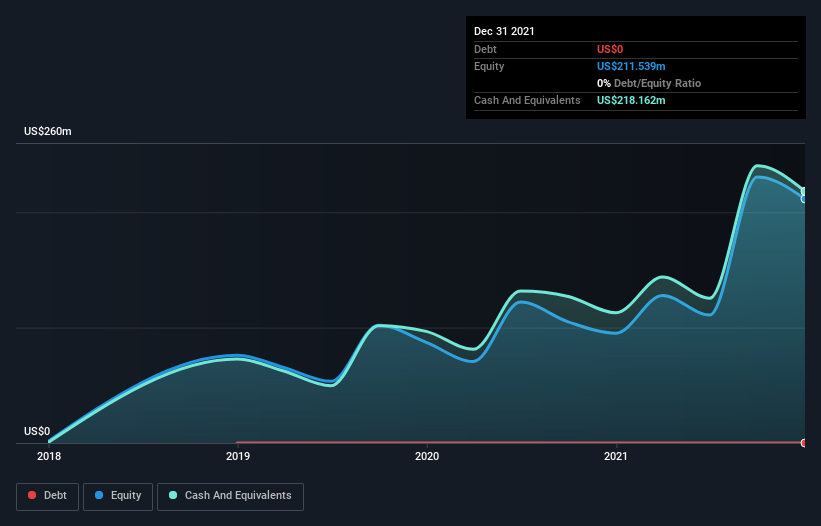Click the US$0 y-axis label

tap(37, 431)
